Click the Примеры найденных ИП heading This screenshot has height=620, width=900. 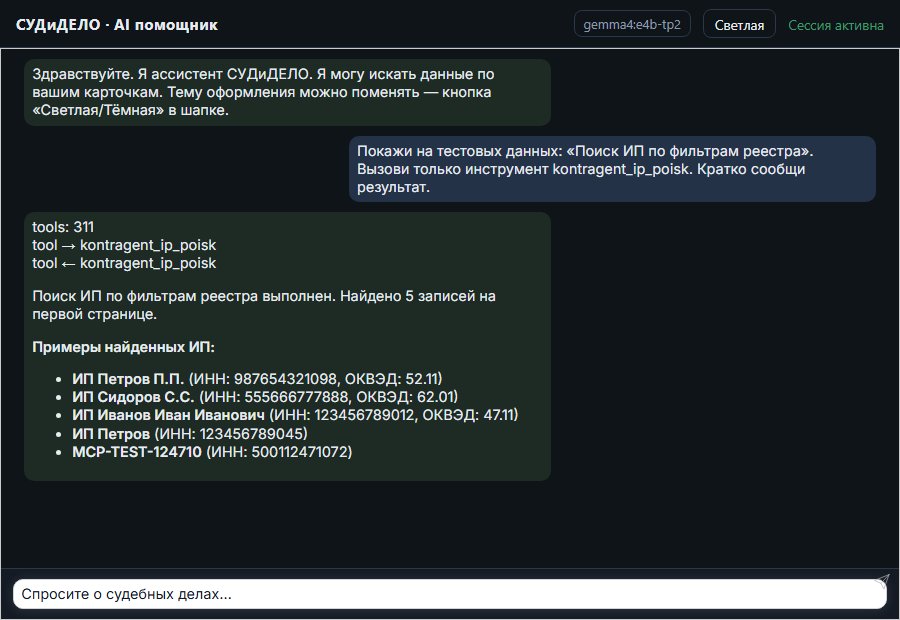pyautogui.click(x=123, y=347)
